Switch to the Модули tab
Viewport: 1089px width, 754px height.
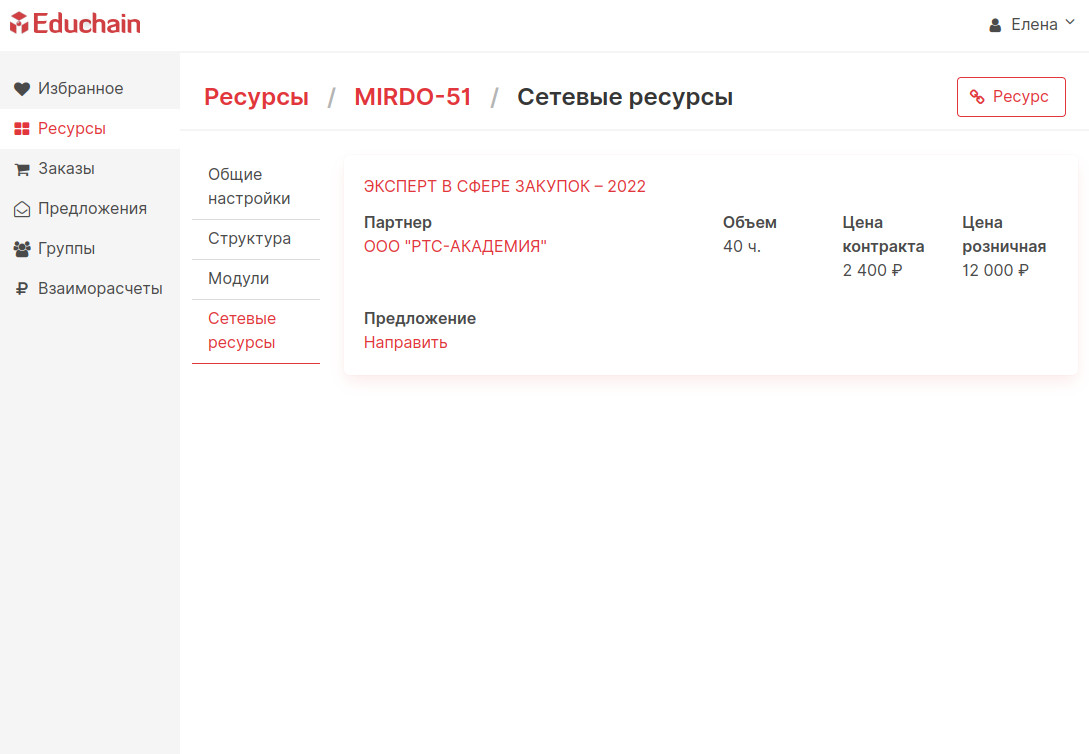coord(256,279)
